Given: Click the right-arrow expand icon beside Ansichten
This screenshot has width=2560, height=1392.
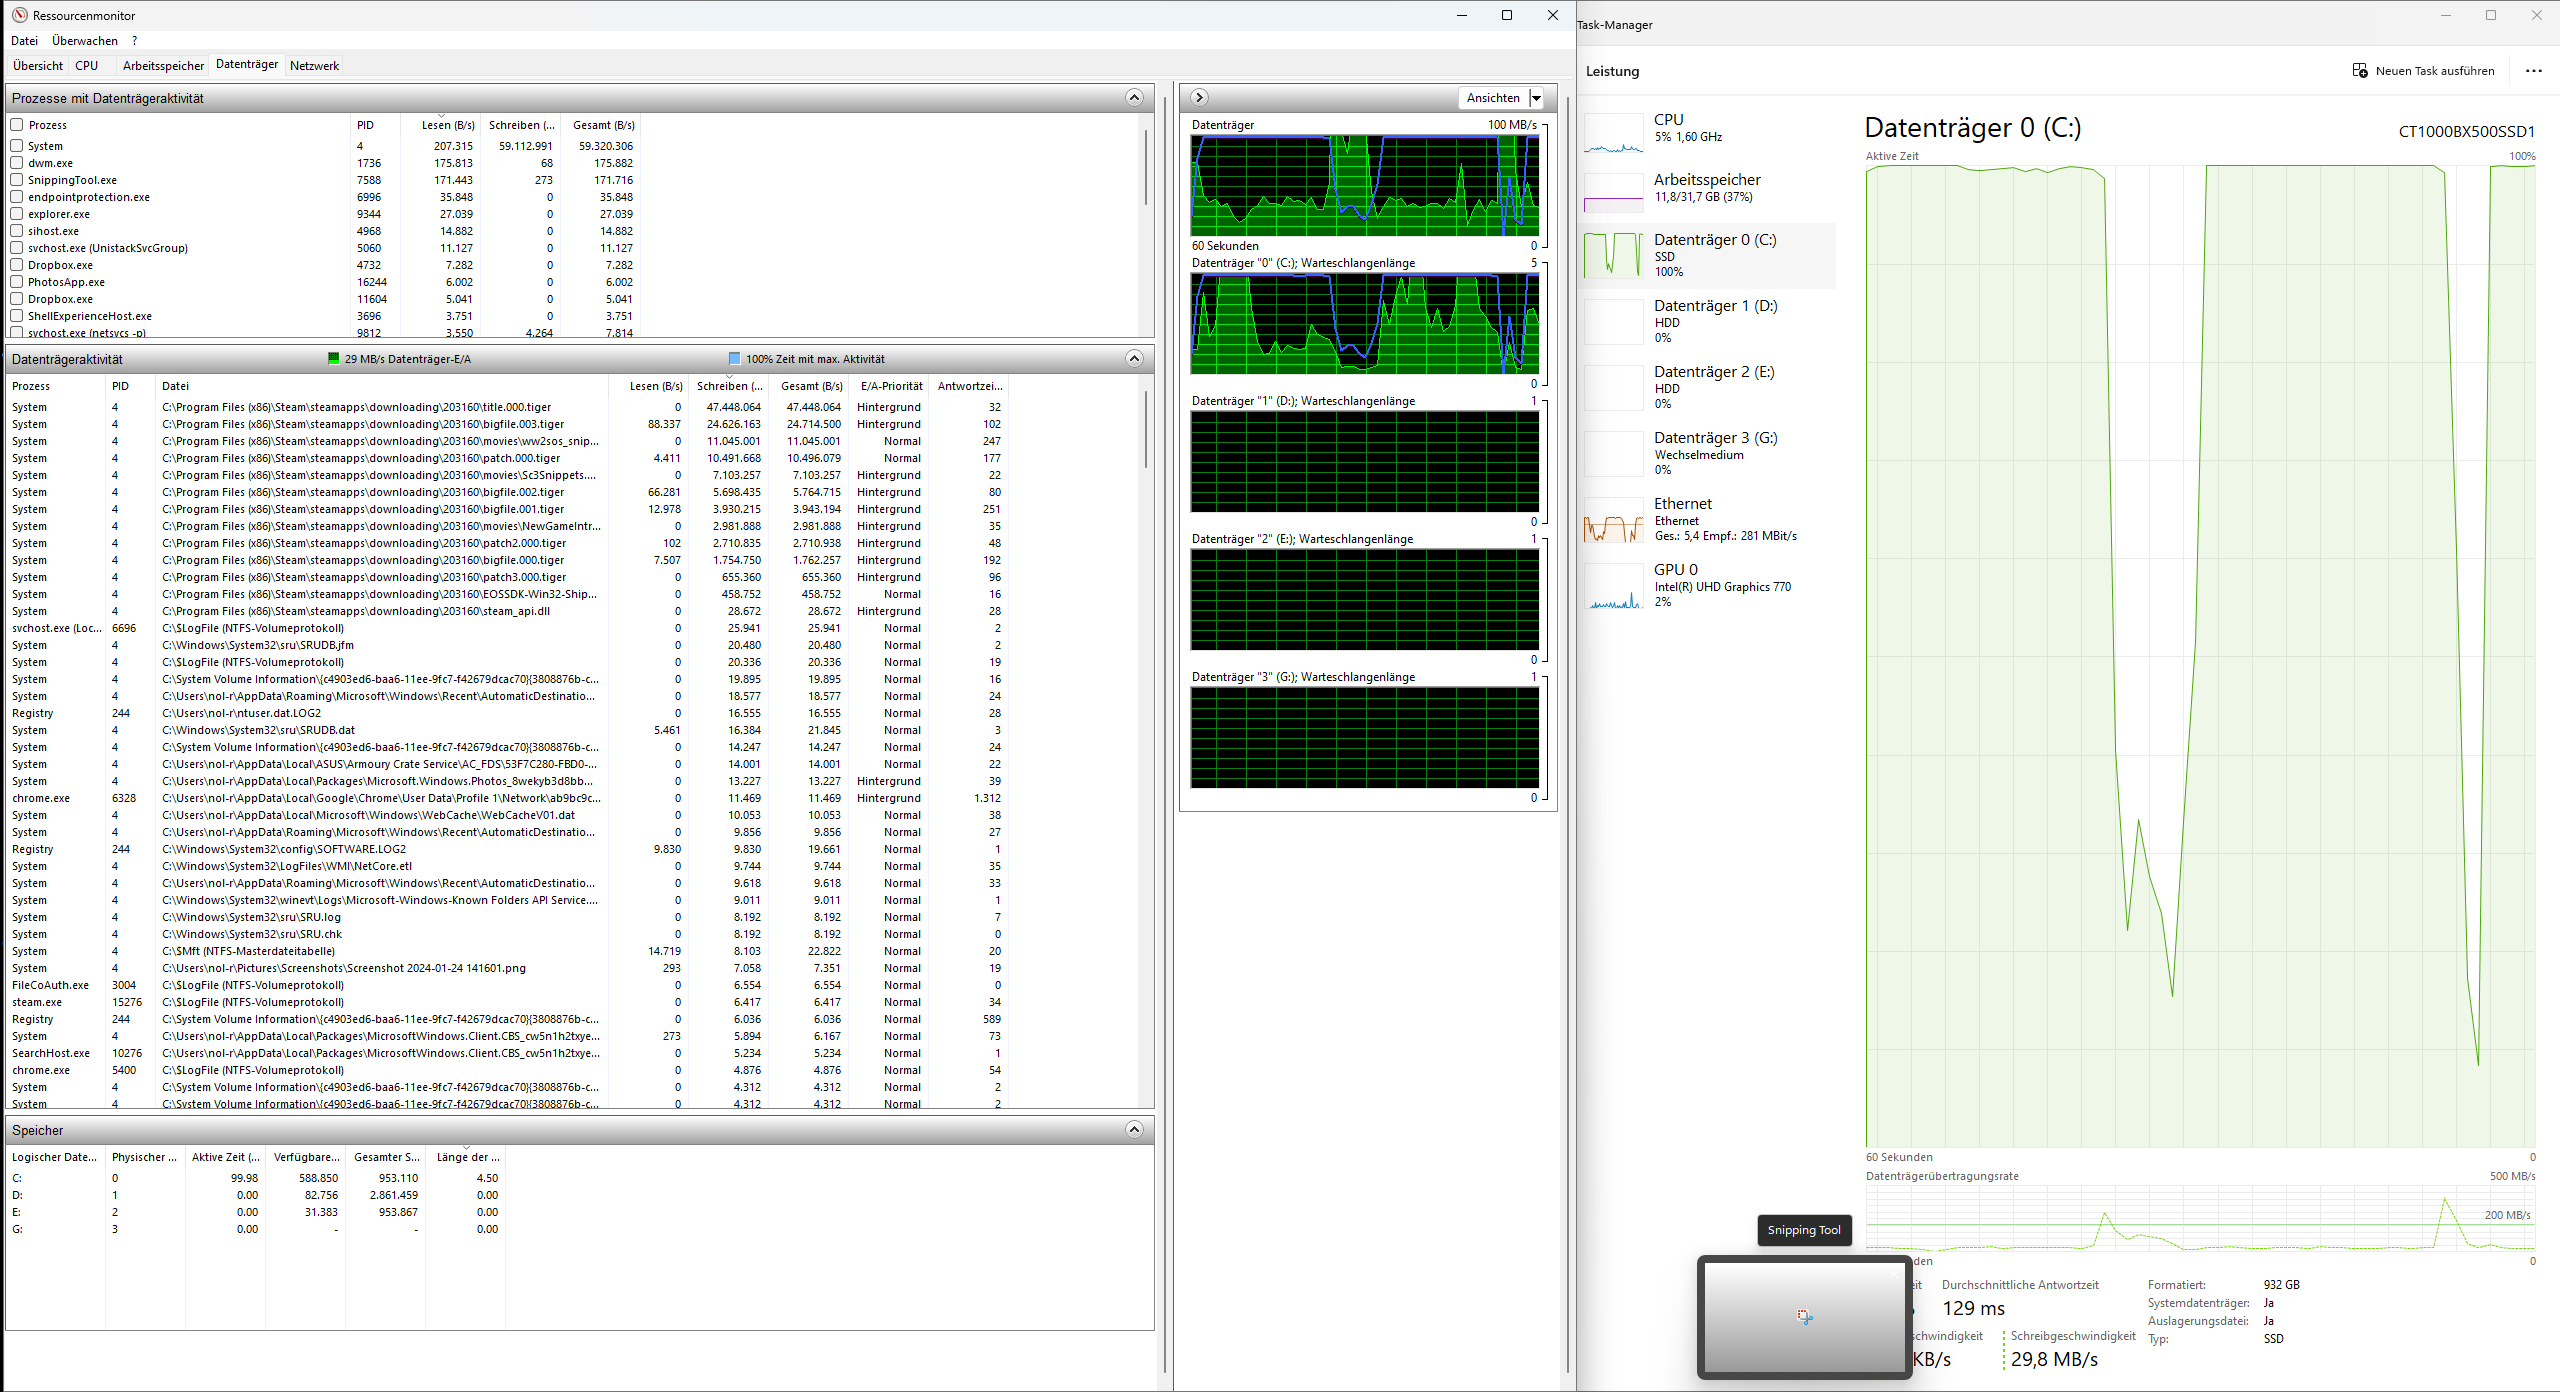Looking at the screenshot, I should click(1199, 98).
